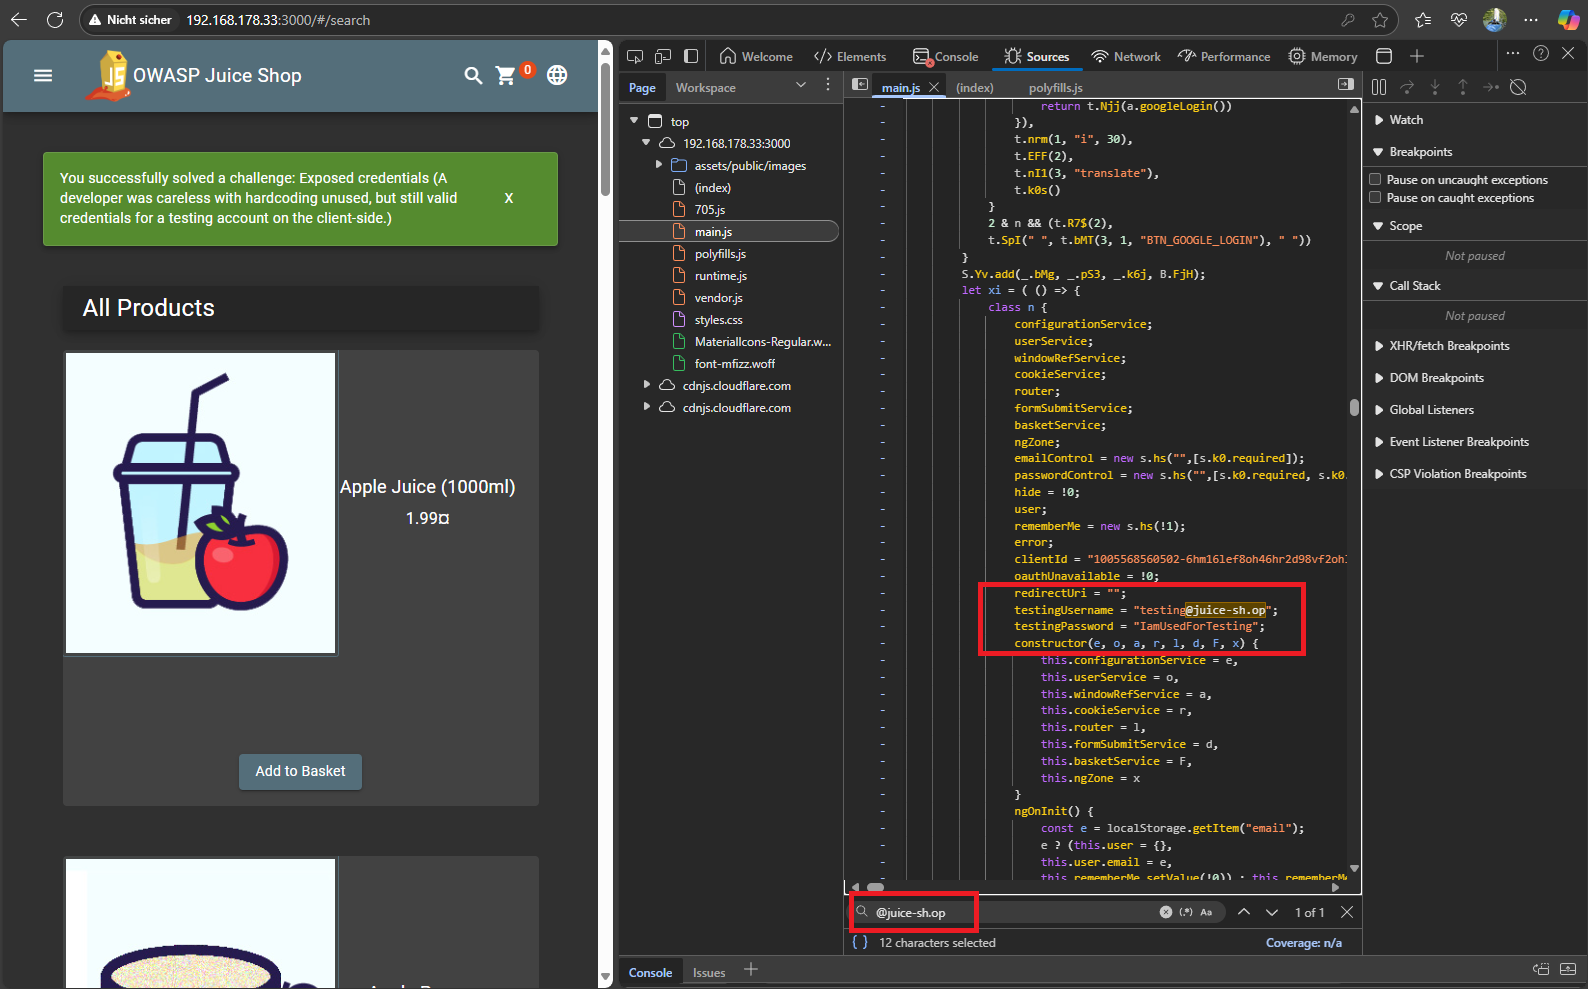This screenshot has height=989, width=1588.
Task: Open the Console tab in DevTools
Action: [945, 57]
